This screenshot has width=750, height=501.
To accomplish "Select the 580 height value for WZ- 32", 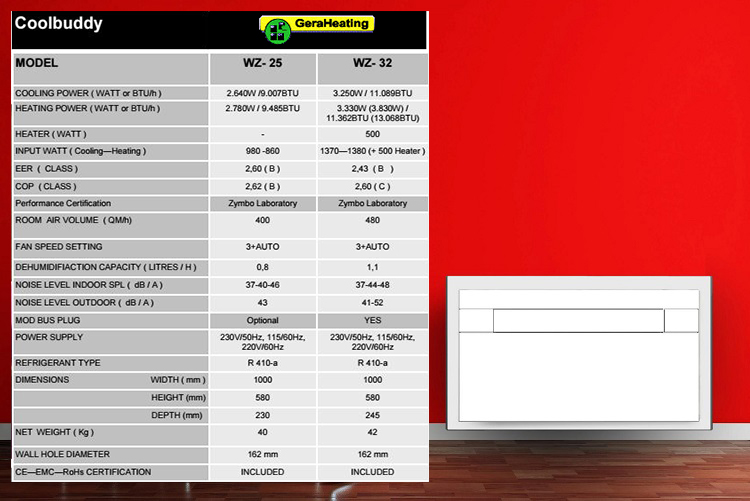I will (373, 397).
